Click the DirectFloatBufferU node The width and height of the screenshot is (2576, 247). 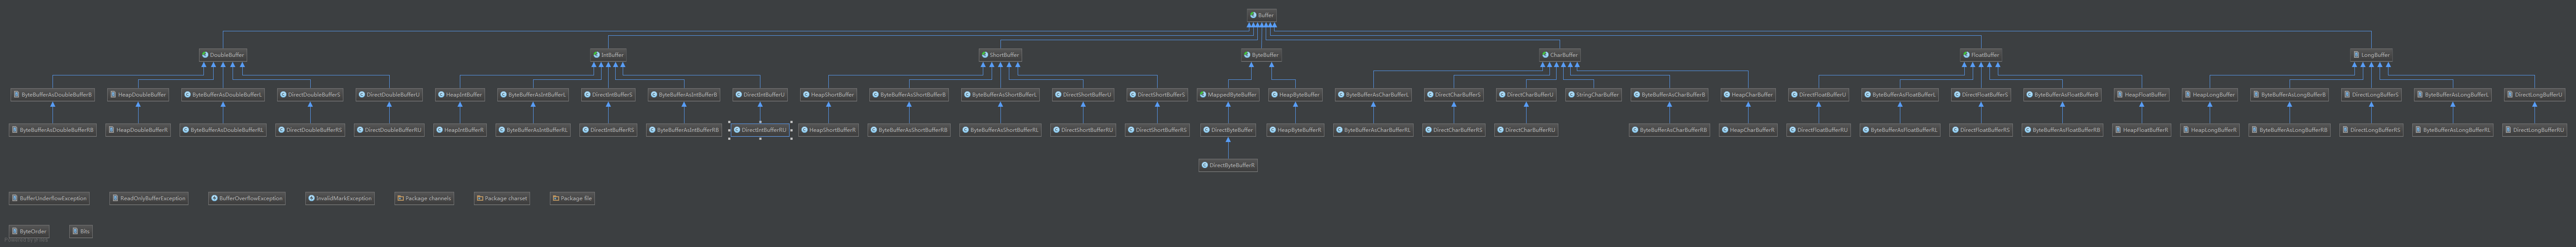click(x=1819, y=95)
